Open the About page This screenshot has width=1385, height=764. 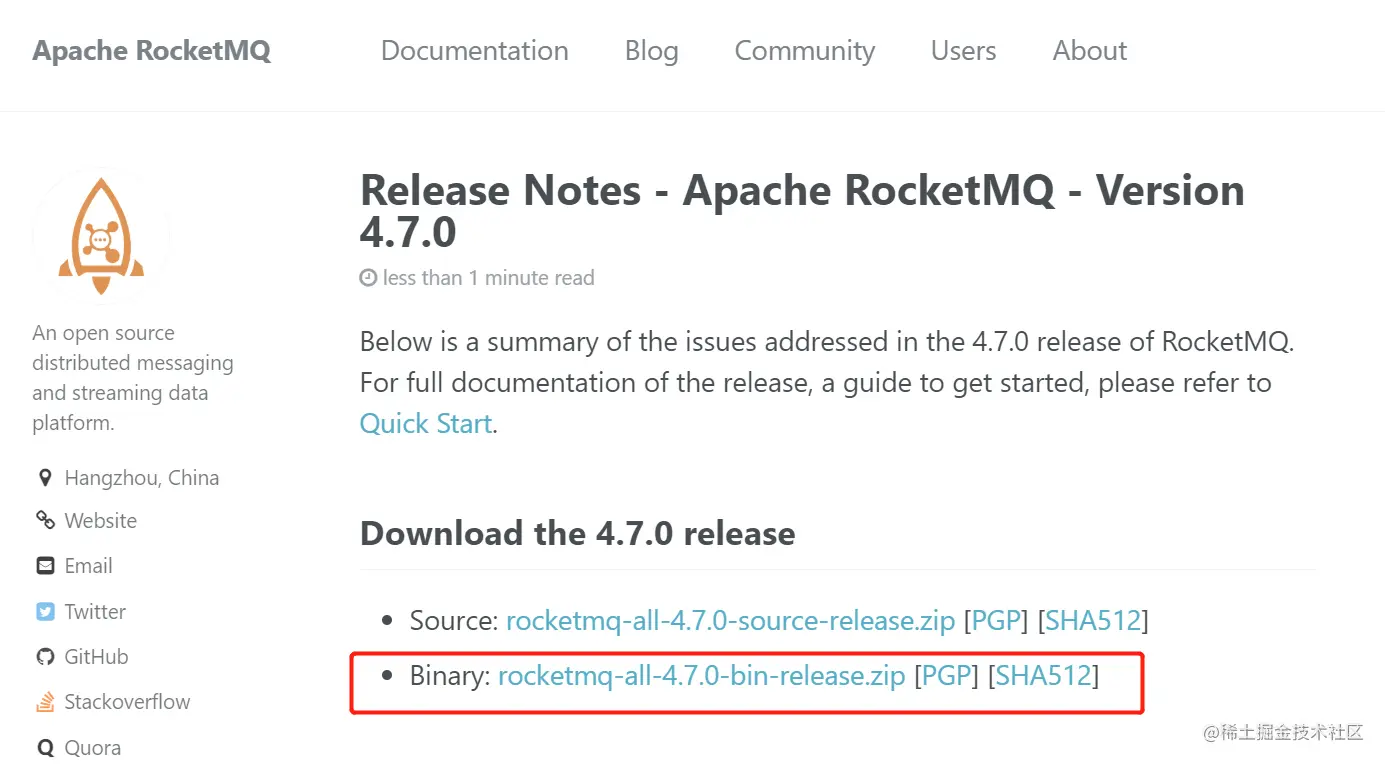point(1089,51)
